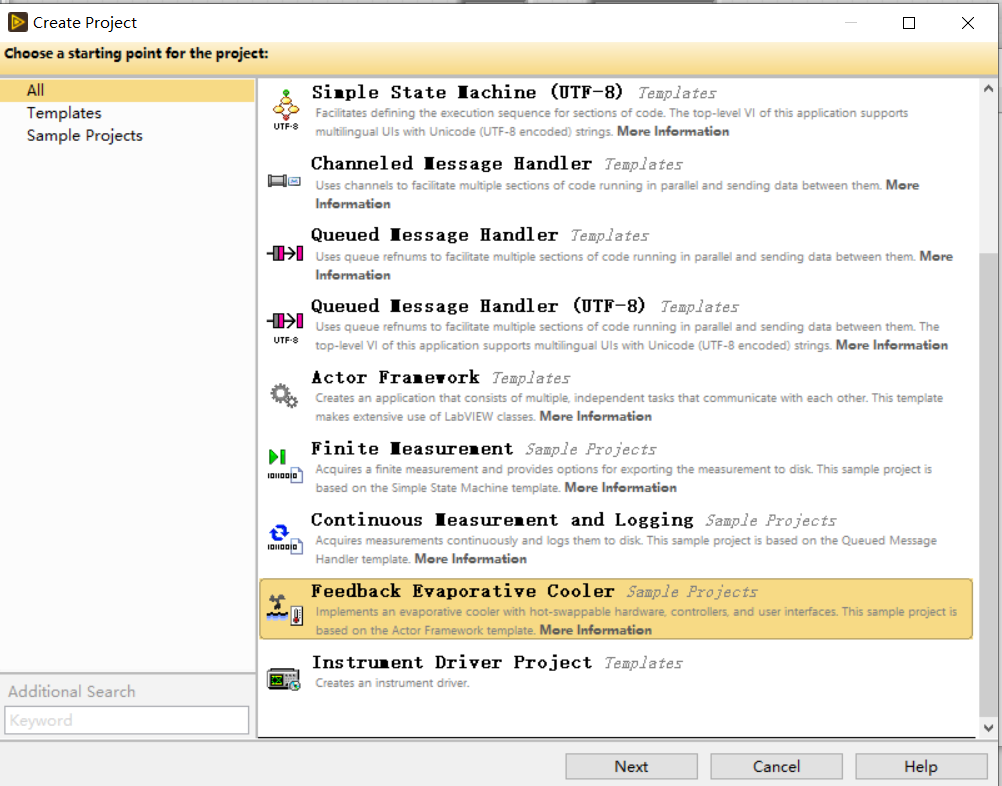Click the Channeled Message Handler icon
The image size is (1002, 786).
pyautogui.click(x=284, y=181)
